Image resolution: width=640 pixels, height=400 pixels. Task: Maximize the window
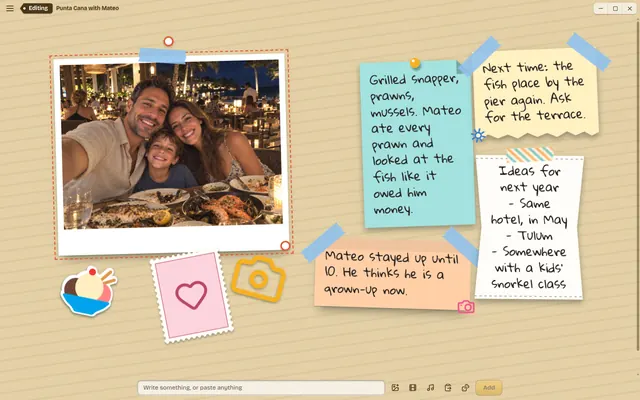point(615,9)
